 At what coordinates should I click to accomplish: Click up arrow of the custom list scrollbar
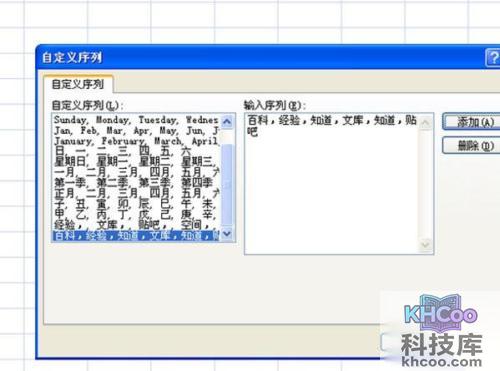[x=227, y=121]
